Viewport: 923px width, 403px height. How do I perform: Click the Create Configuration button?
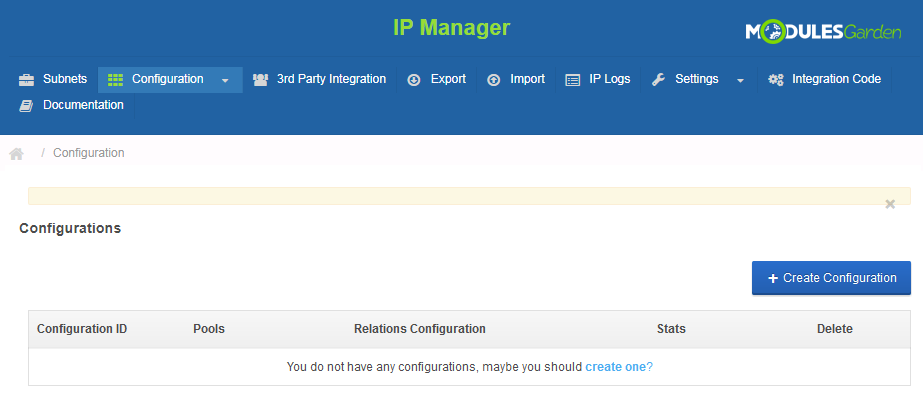coord(831,278)
